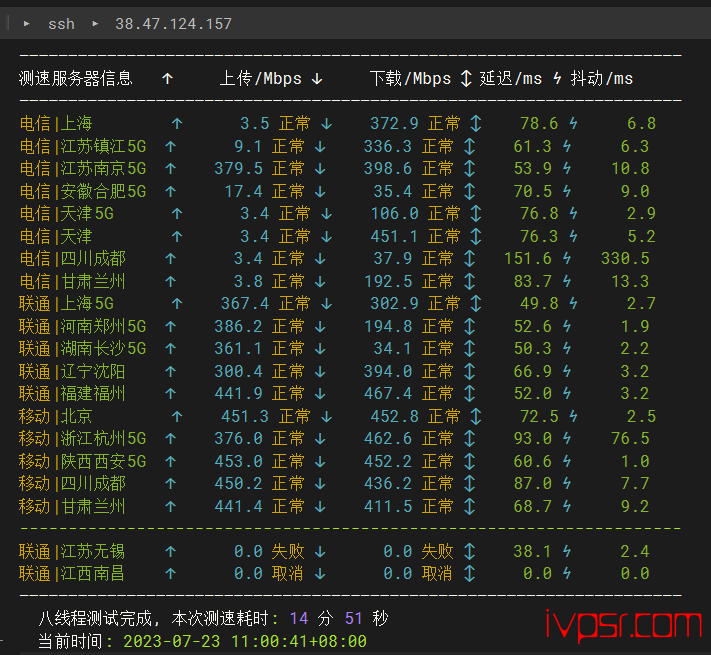The height and width of the screenshot is (655, 711).
Task: Select the 下载/Mbps column header
Action: [x=410, y=78]
